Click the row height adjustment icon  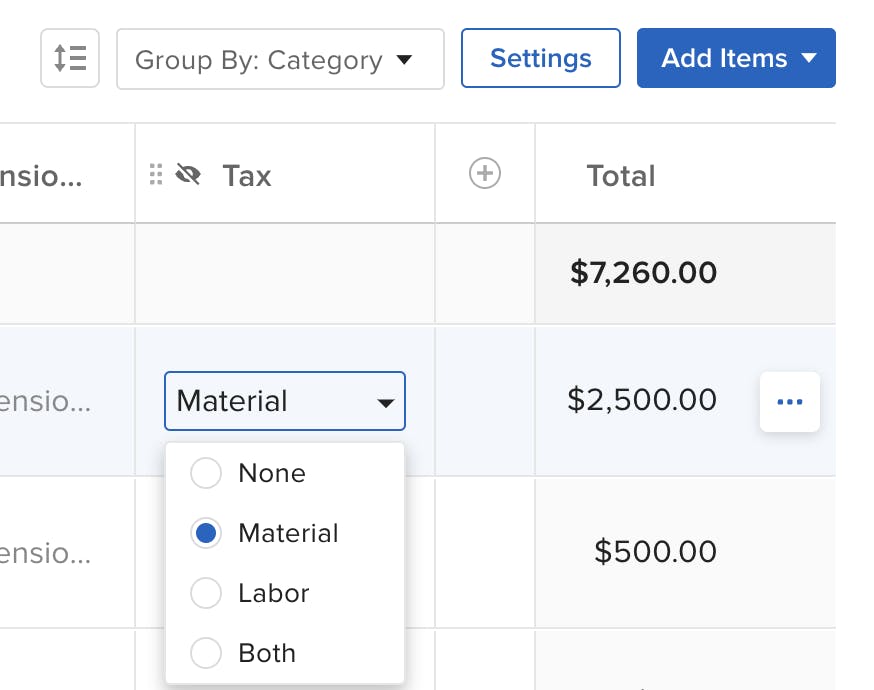69,58
